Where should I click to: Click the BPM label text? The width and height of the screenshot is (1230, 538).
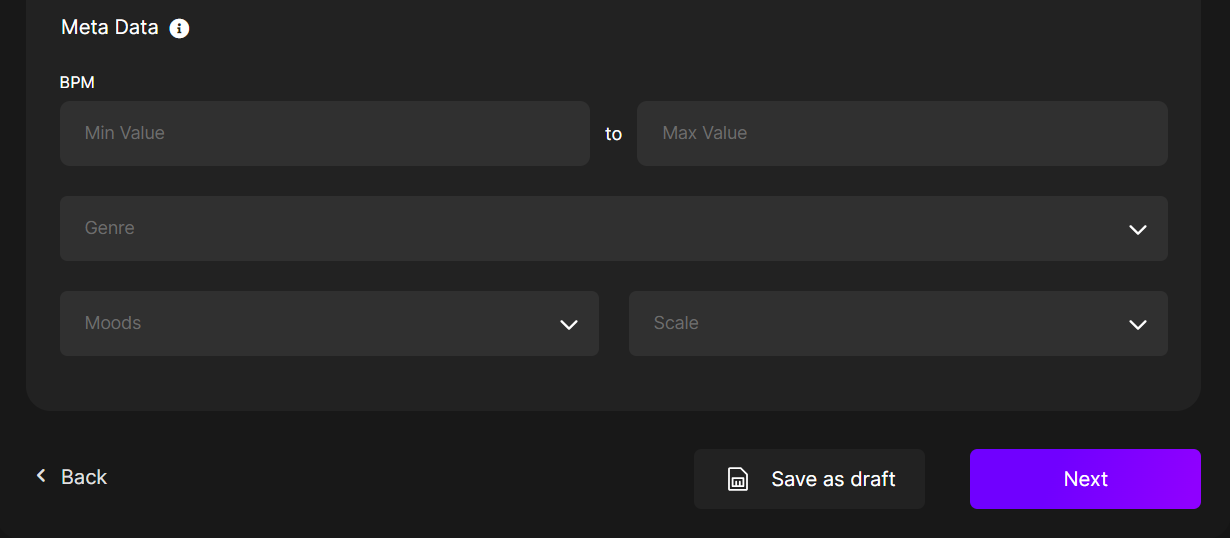tap(77, 82)
